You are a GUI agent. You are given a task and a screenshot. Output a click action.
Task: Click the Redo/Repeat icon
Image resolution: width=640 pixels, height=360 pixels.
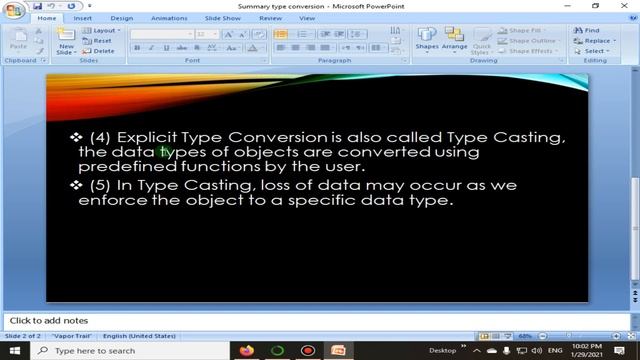tap(71, 6)
